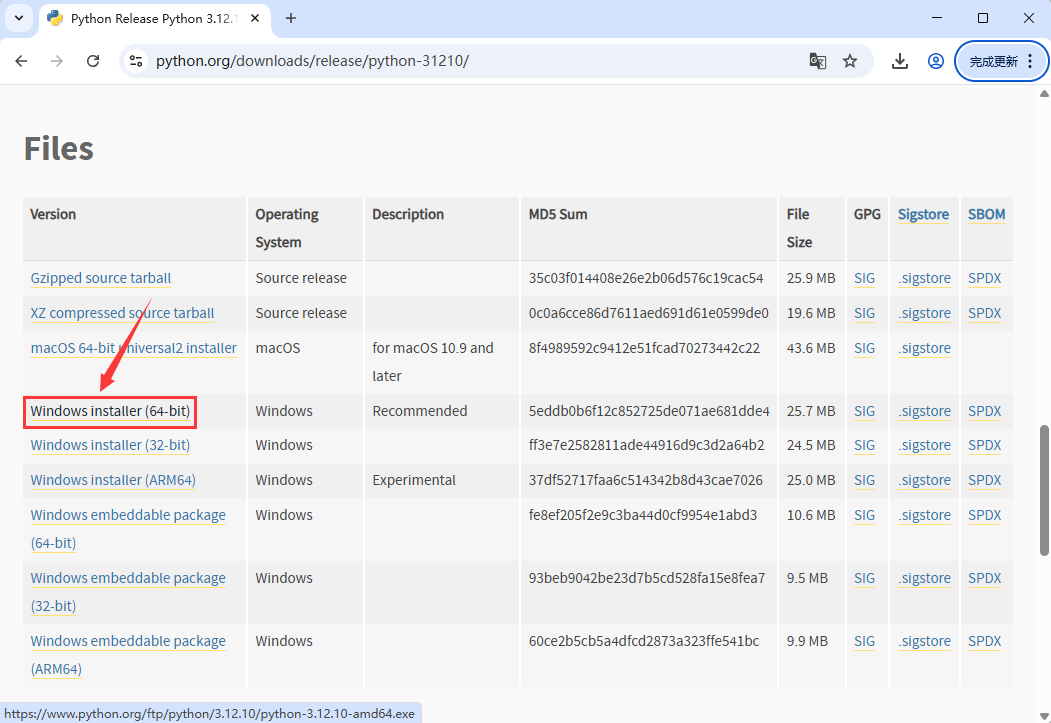Select the Python Release Python 3.12 tab
This screenshot has height=723, width=1051.
click(x=154, y=19)
